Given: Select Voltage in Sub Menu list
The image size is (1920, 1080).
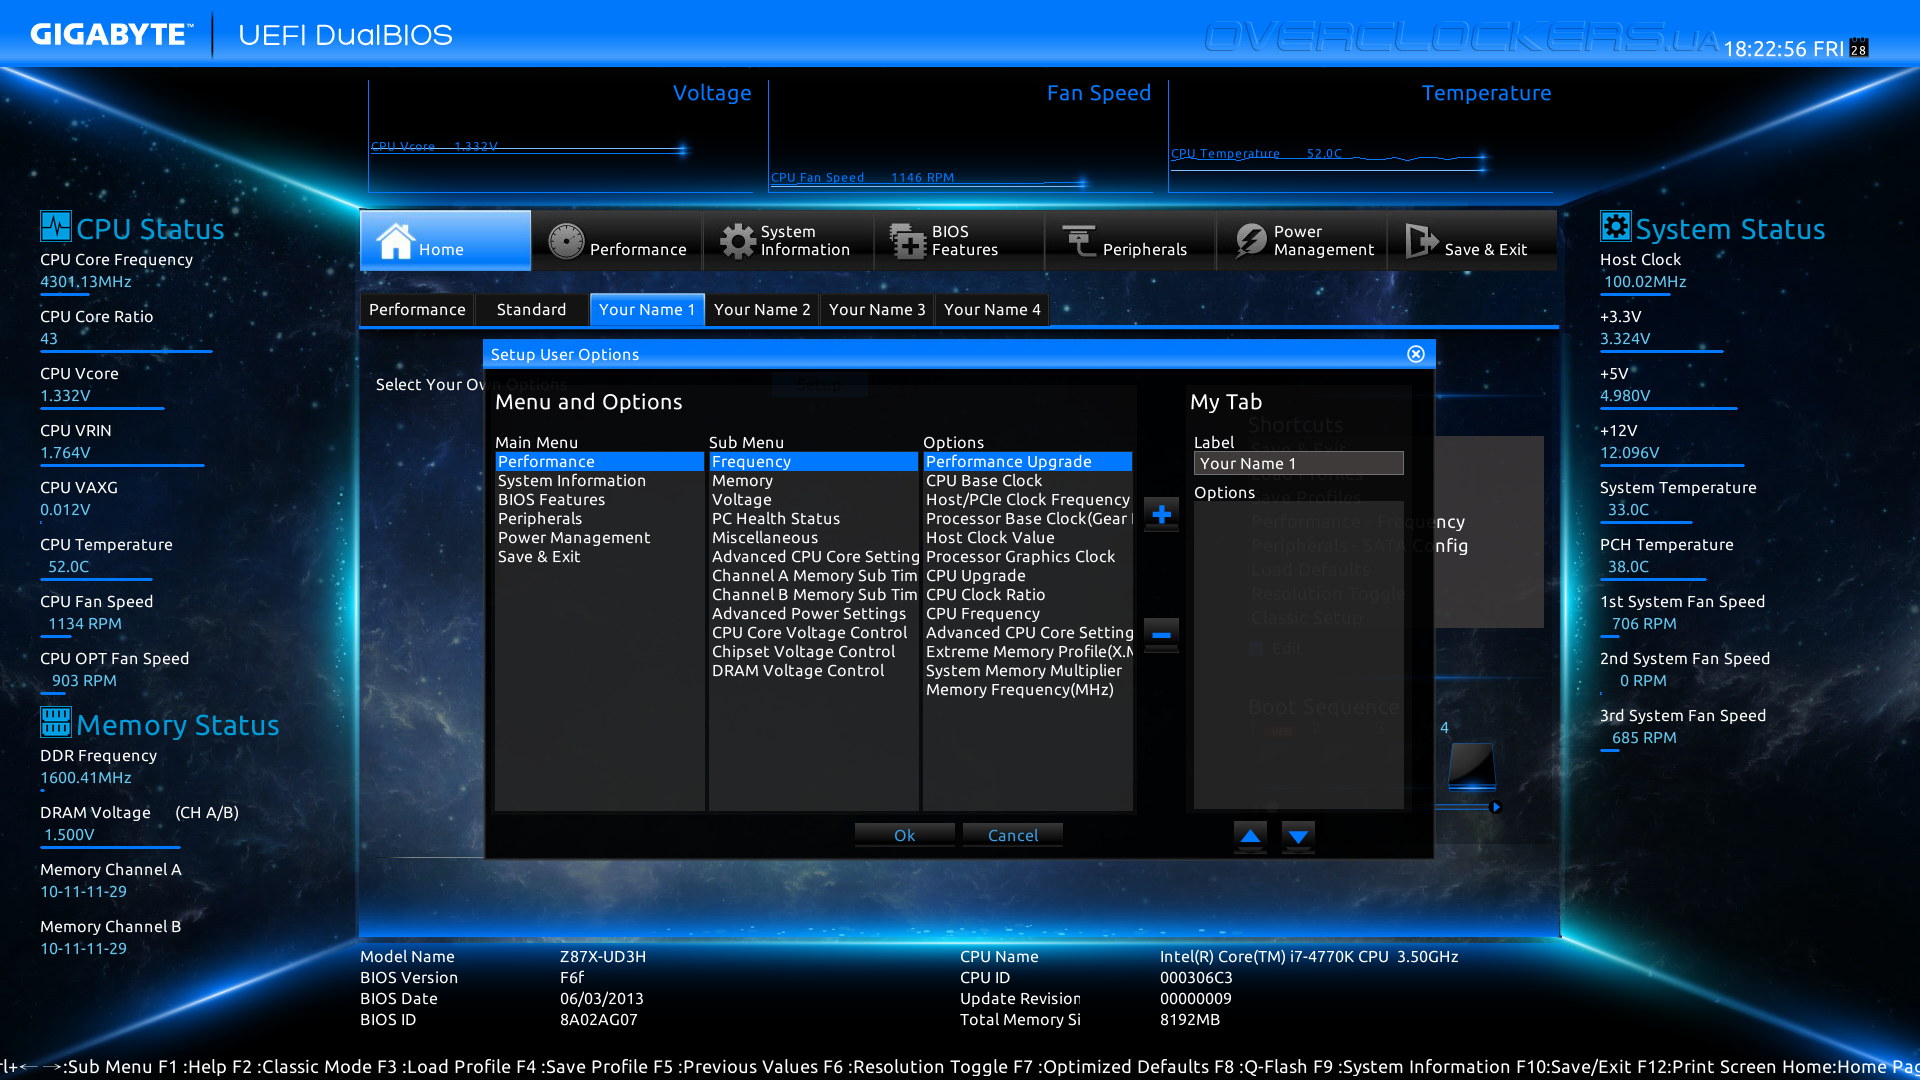Looking at the screenshot, I should [814, 499].
